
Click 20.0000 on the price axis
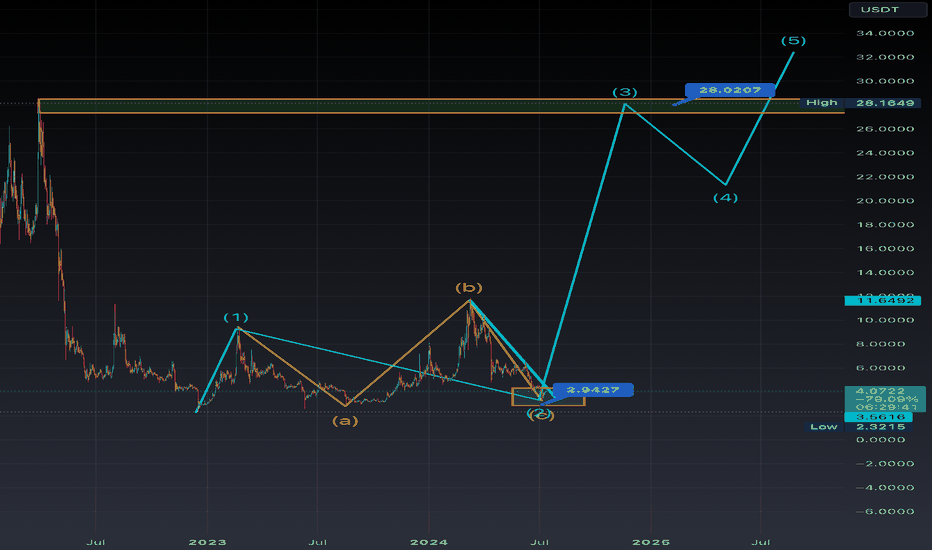tap(885, 200)
